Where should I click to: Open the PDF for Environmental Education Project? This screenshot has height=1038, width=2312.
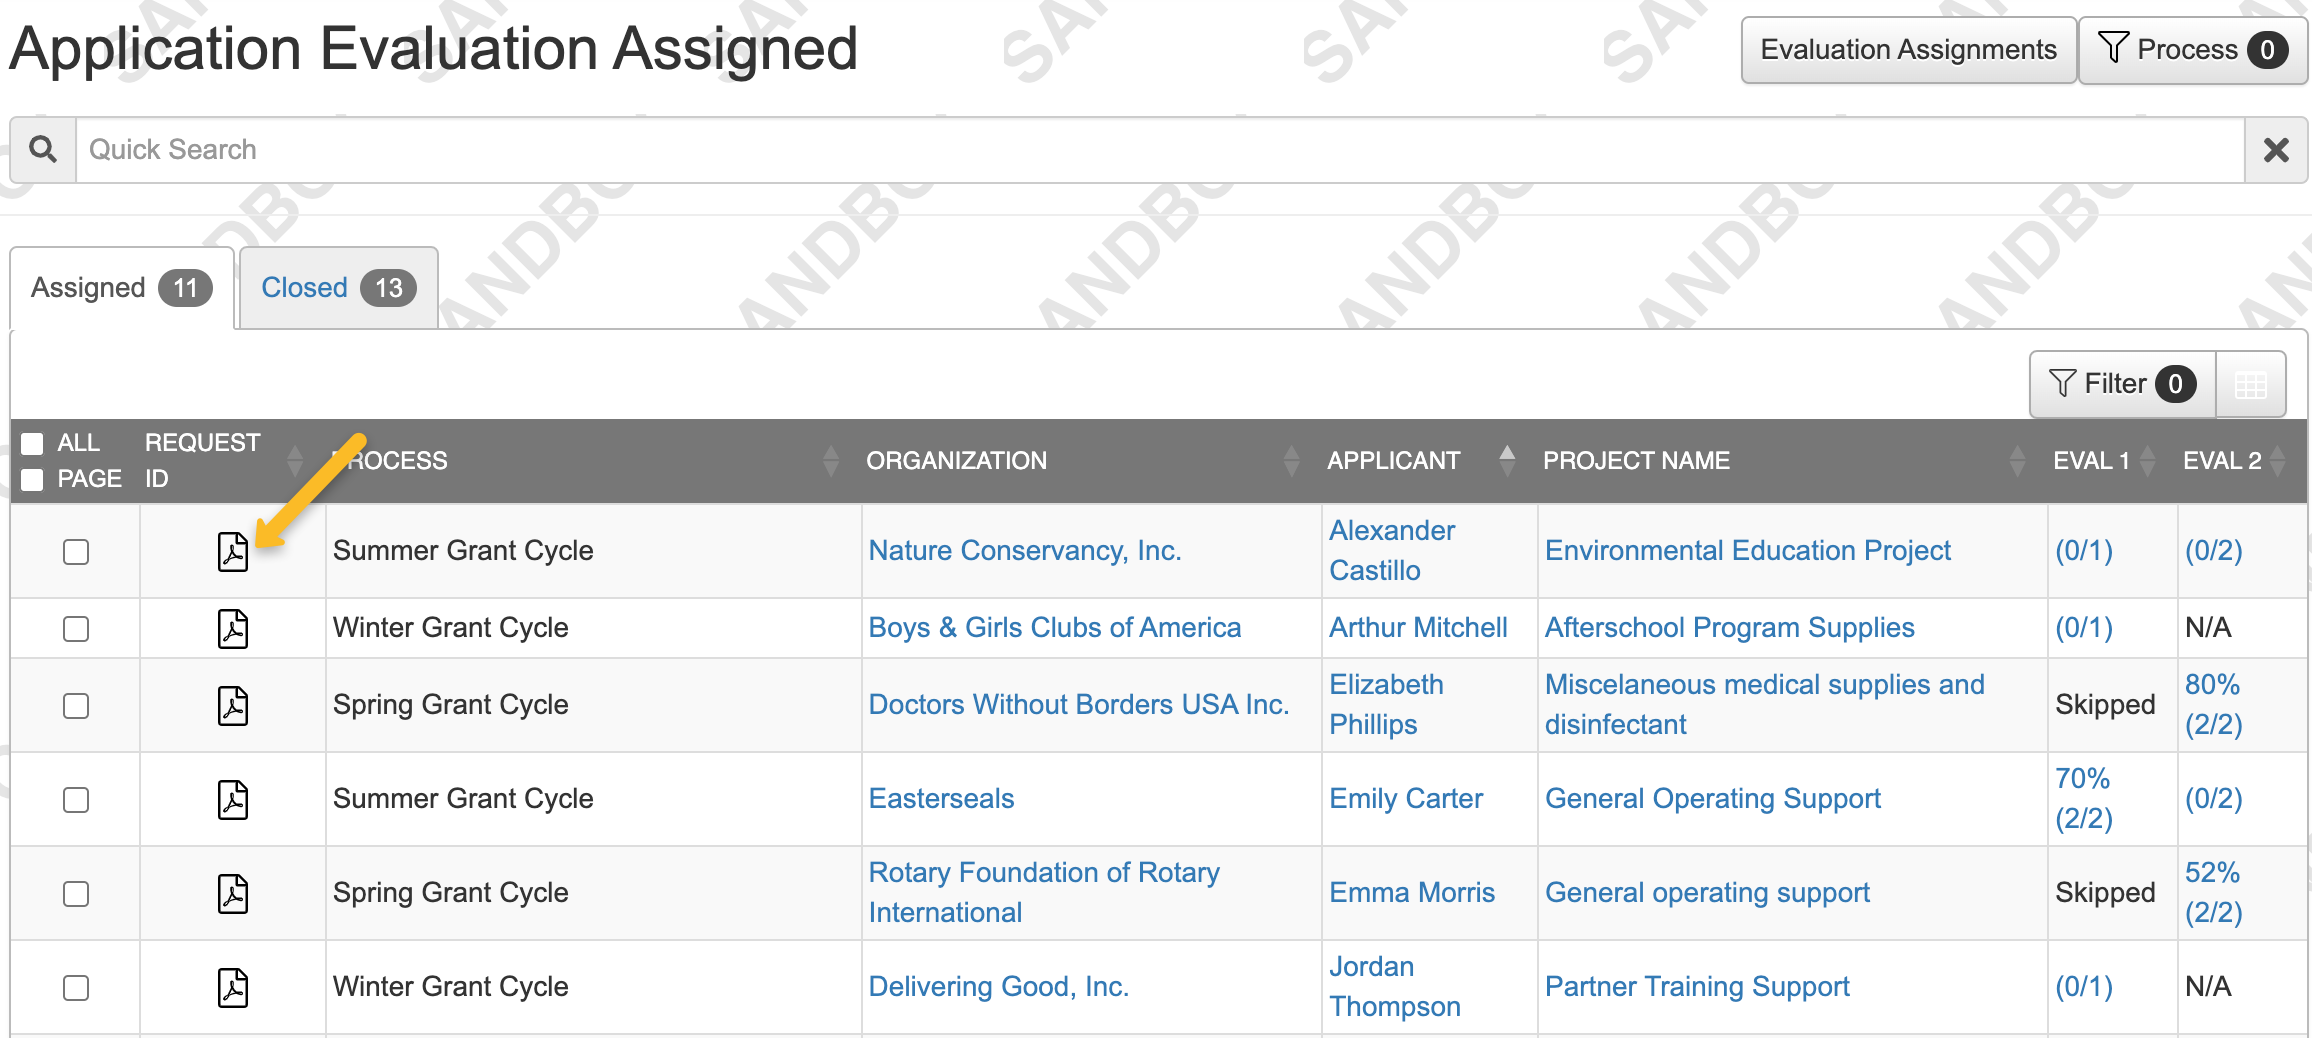click(233, 551)
